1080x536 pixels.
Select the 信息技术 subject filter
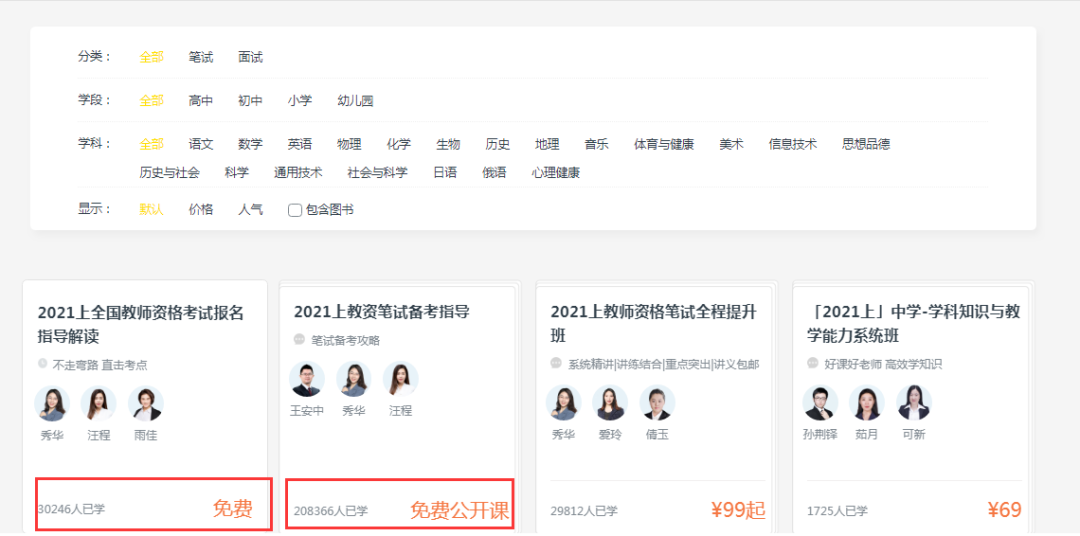[x=793, y=144]
